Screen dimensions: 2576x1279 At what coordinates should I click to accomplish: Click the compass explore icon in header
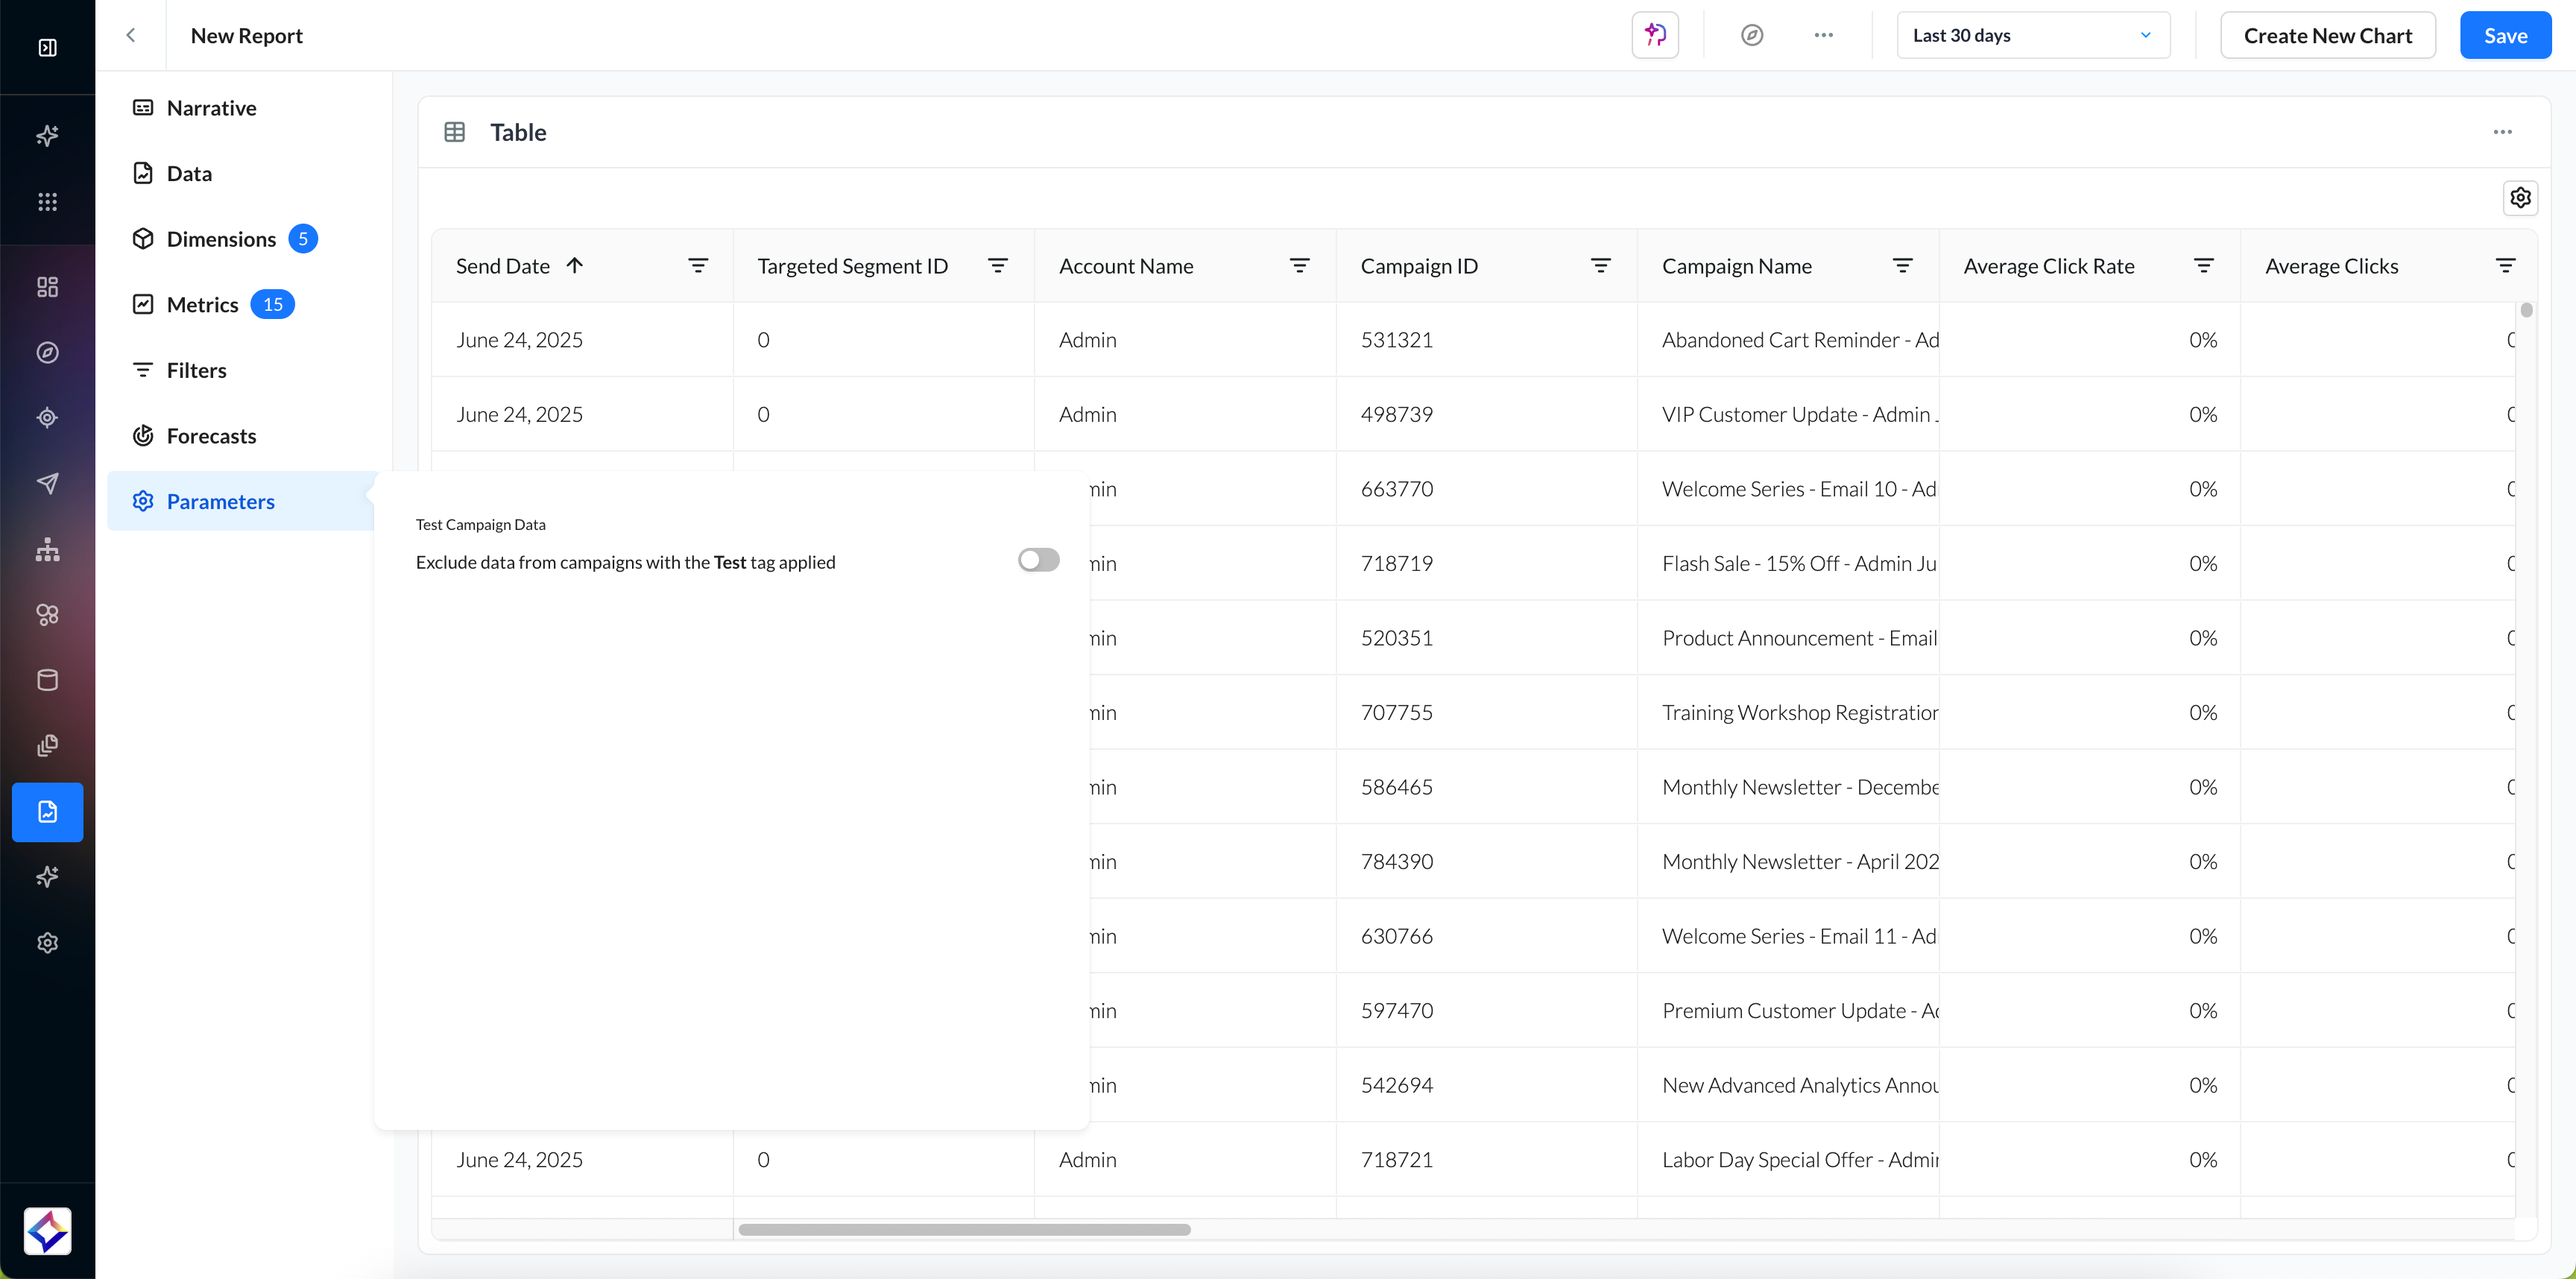tap(1751, 35)
